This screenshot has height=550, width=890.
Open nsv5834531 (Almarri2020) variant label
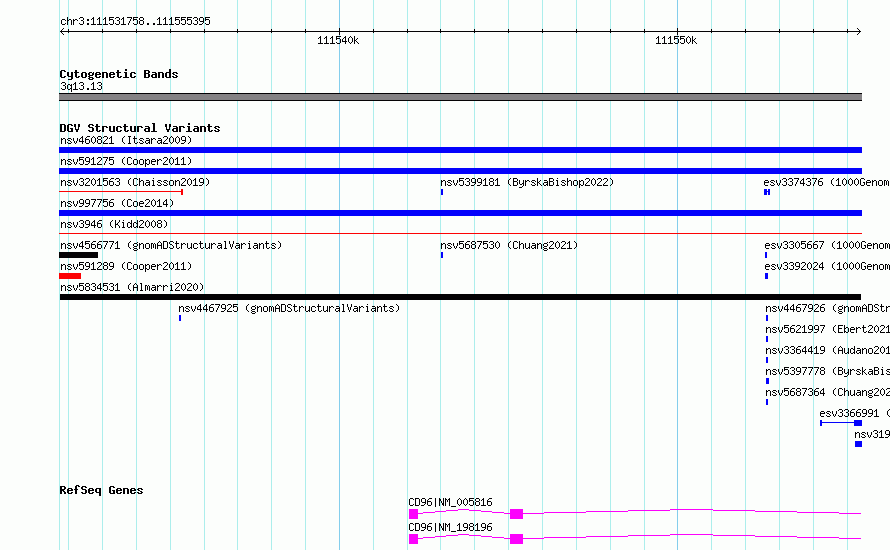tap(132, 287)
